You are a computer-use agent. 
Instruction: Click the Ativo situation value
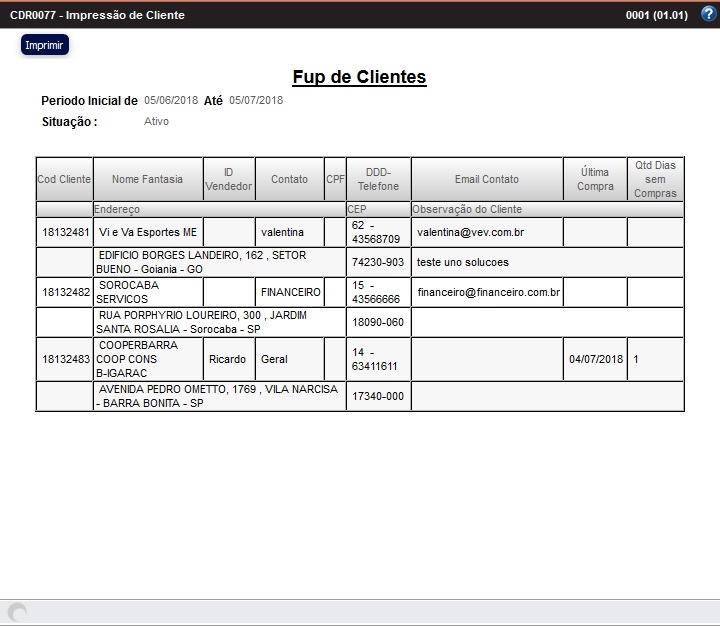pos(156,121)
